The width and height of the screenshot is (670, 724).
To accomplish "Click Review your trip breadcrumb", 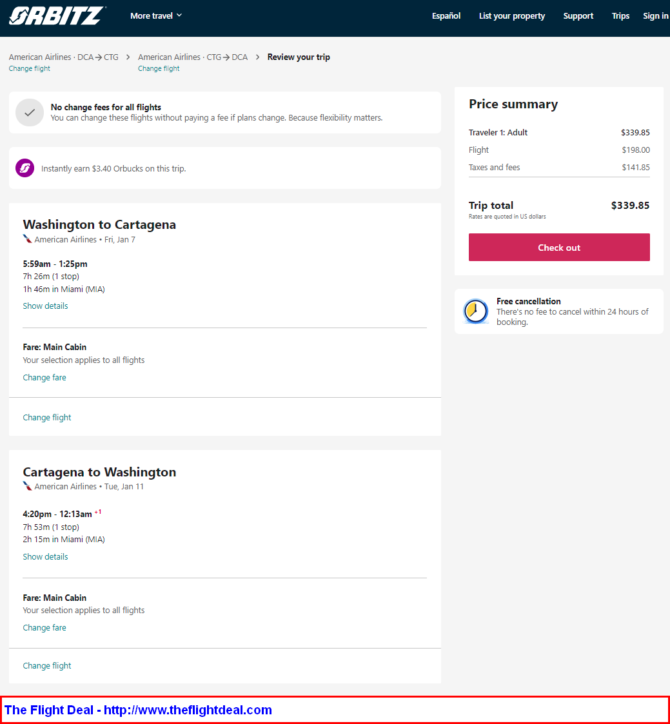I will [x=299, y=57].
